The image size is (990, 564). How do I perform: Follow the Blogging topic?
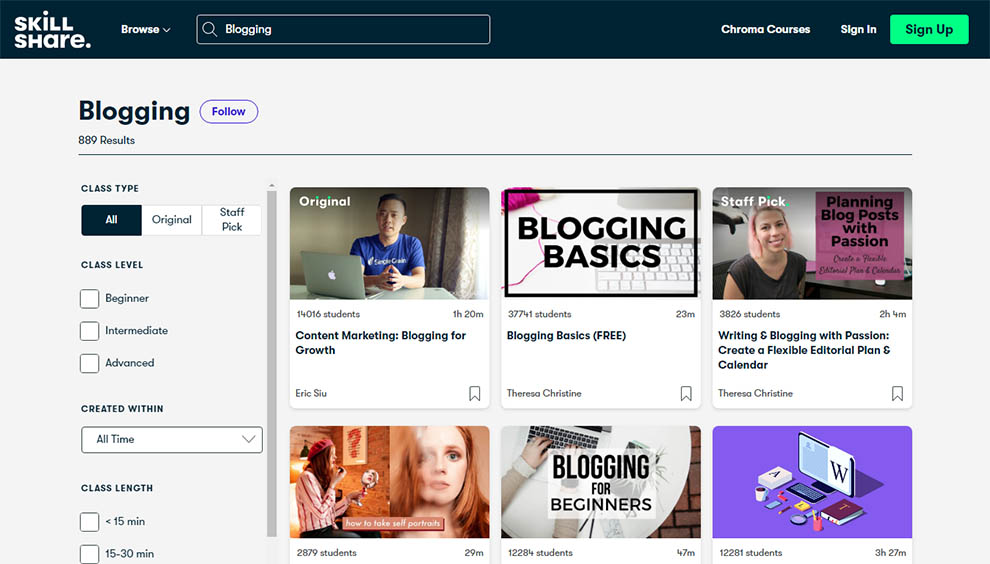[x=229, y=111]
